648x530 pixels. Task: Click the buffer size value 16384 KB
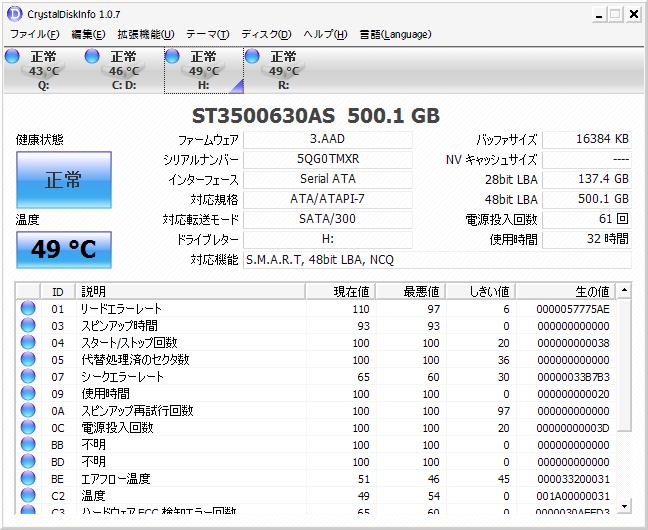587,139
